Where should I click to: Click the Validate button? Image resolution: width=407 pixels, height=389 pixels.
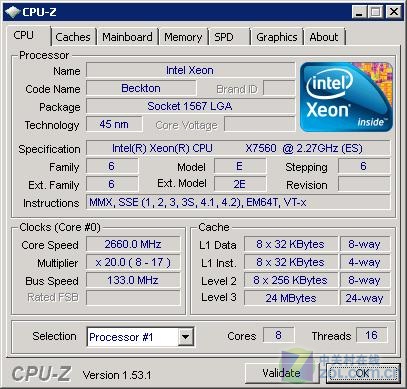[x=281, y=373]
